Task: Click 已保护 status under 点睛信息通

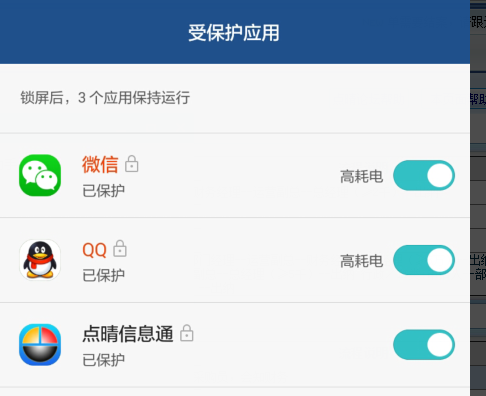Action: 103,360
